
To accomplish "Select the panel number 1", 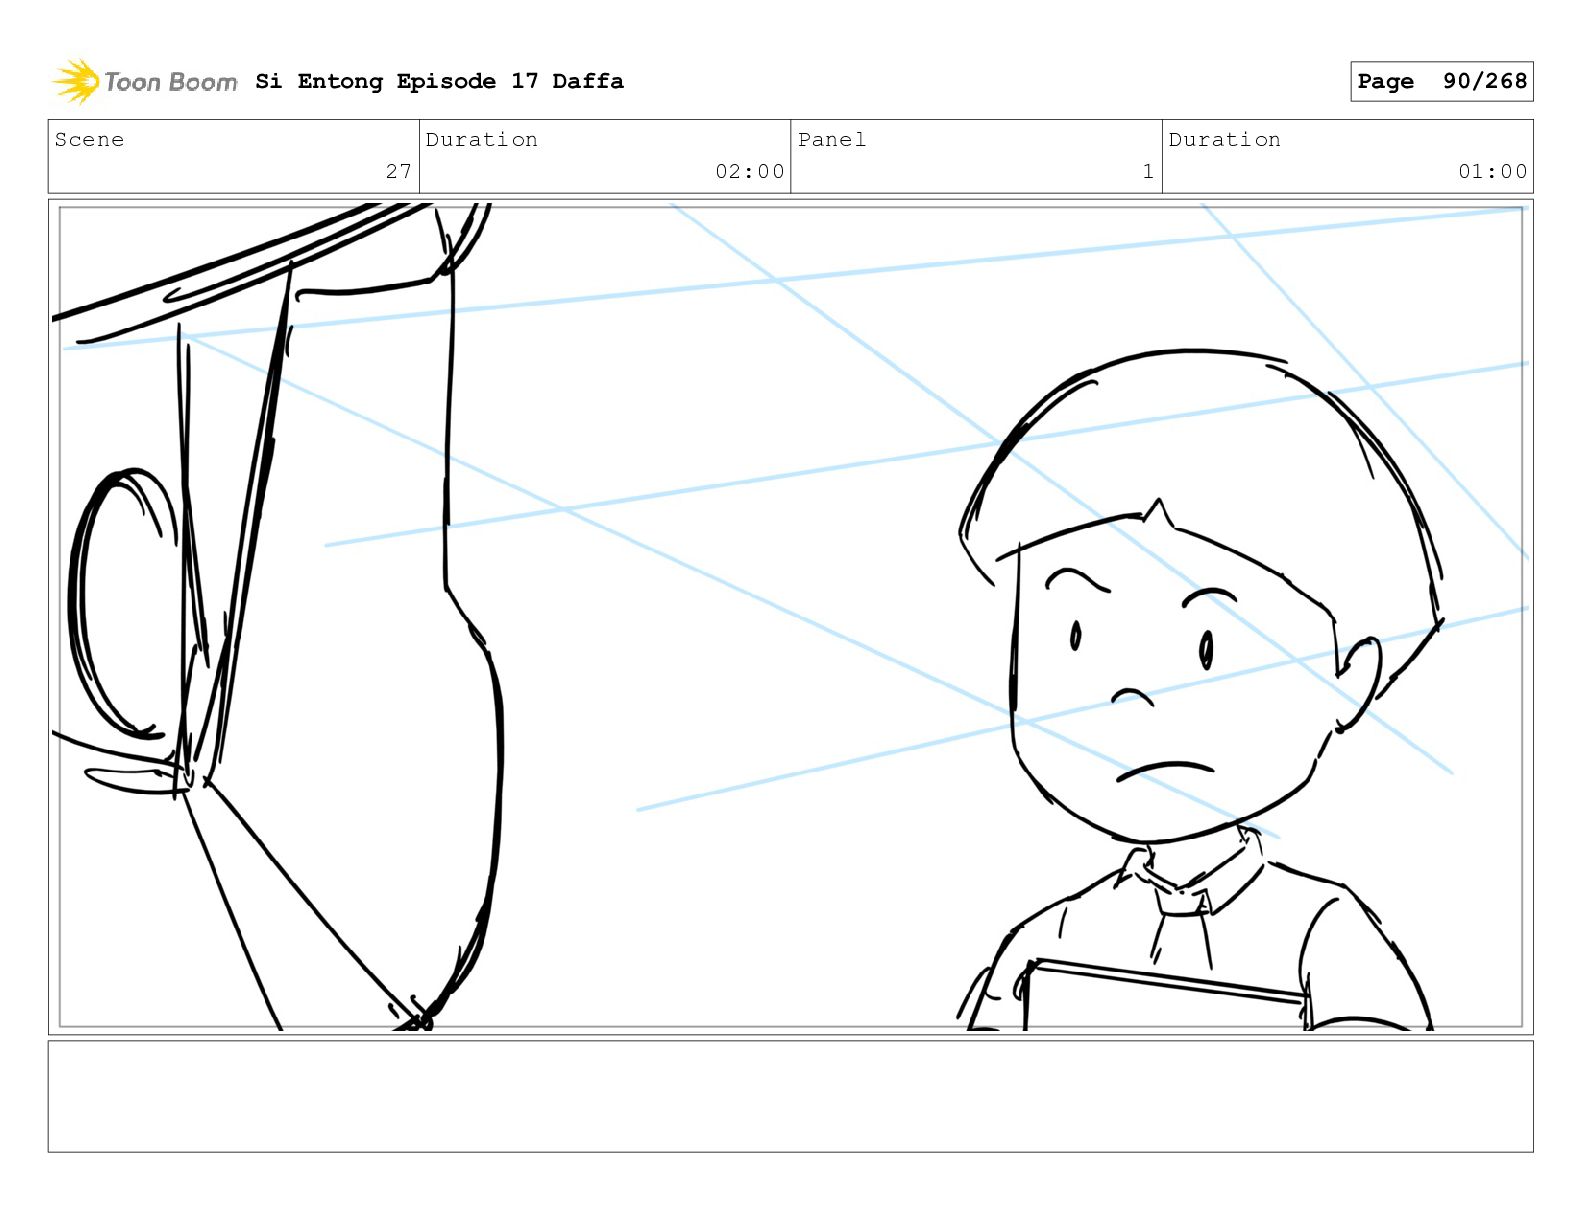I will point(1148,171).
